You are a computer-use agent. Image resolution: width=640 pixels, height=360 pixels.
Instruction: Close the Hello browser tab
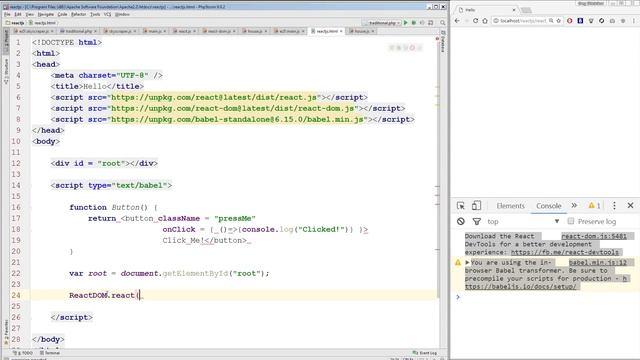pyautogui.click(x=514, y=10)
